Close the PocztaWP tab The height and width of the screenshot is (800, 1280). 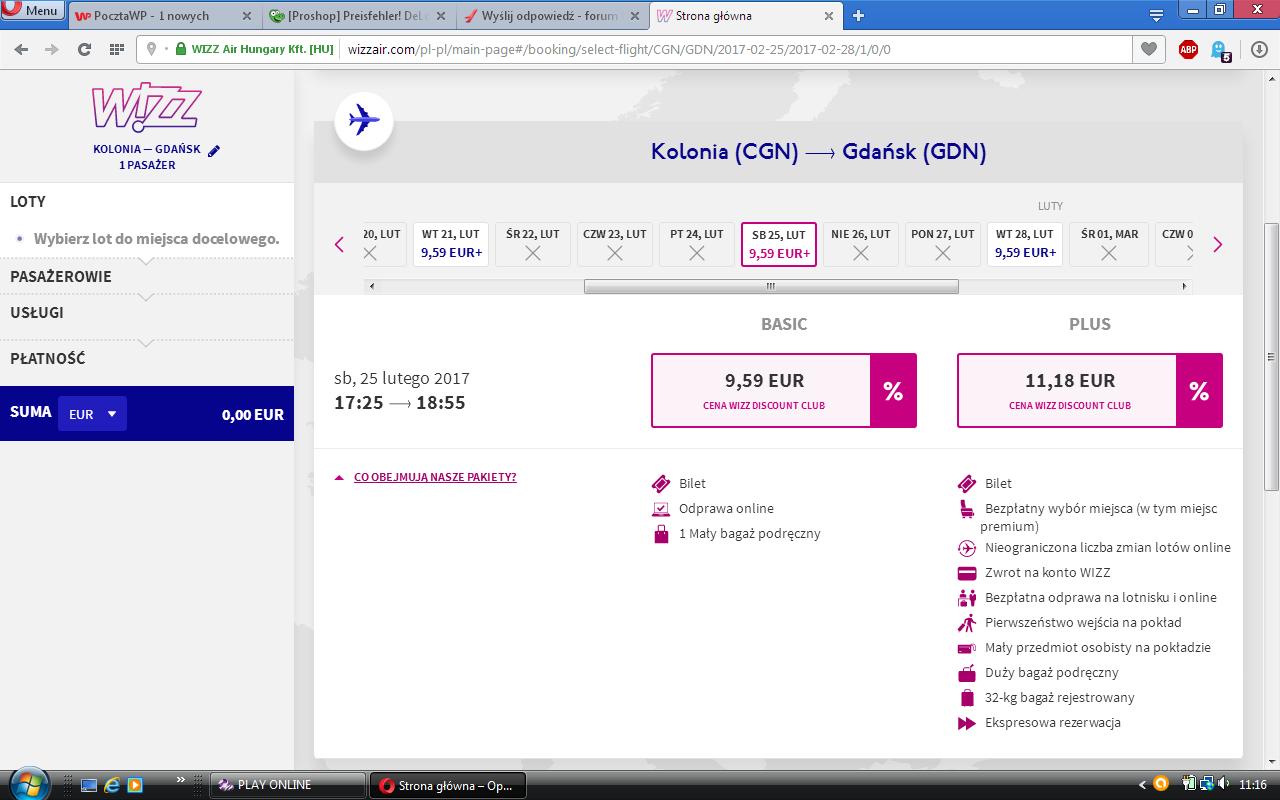coord(248,16)
